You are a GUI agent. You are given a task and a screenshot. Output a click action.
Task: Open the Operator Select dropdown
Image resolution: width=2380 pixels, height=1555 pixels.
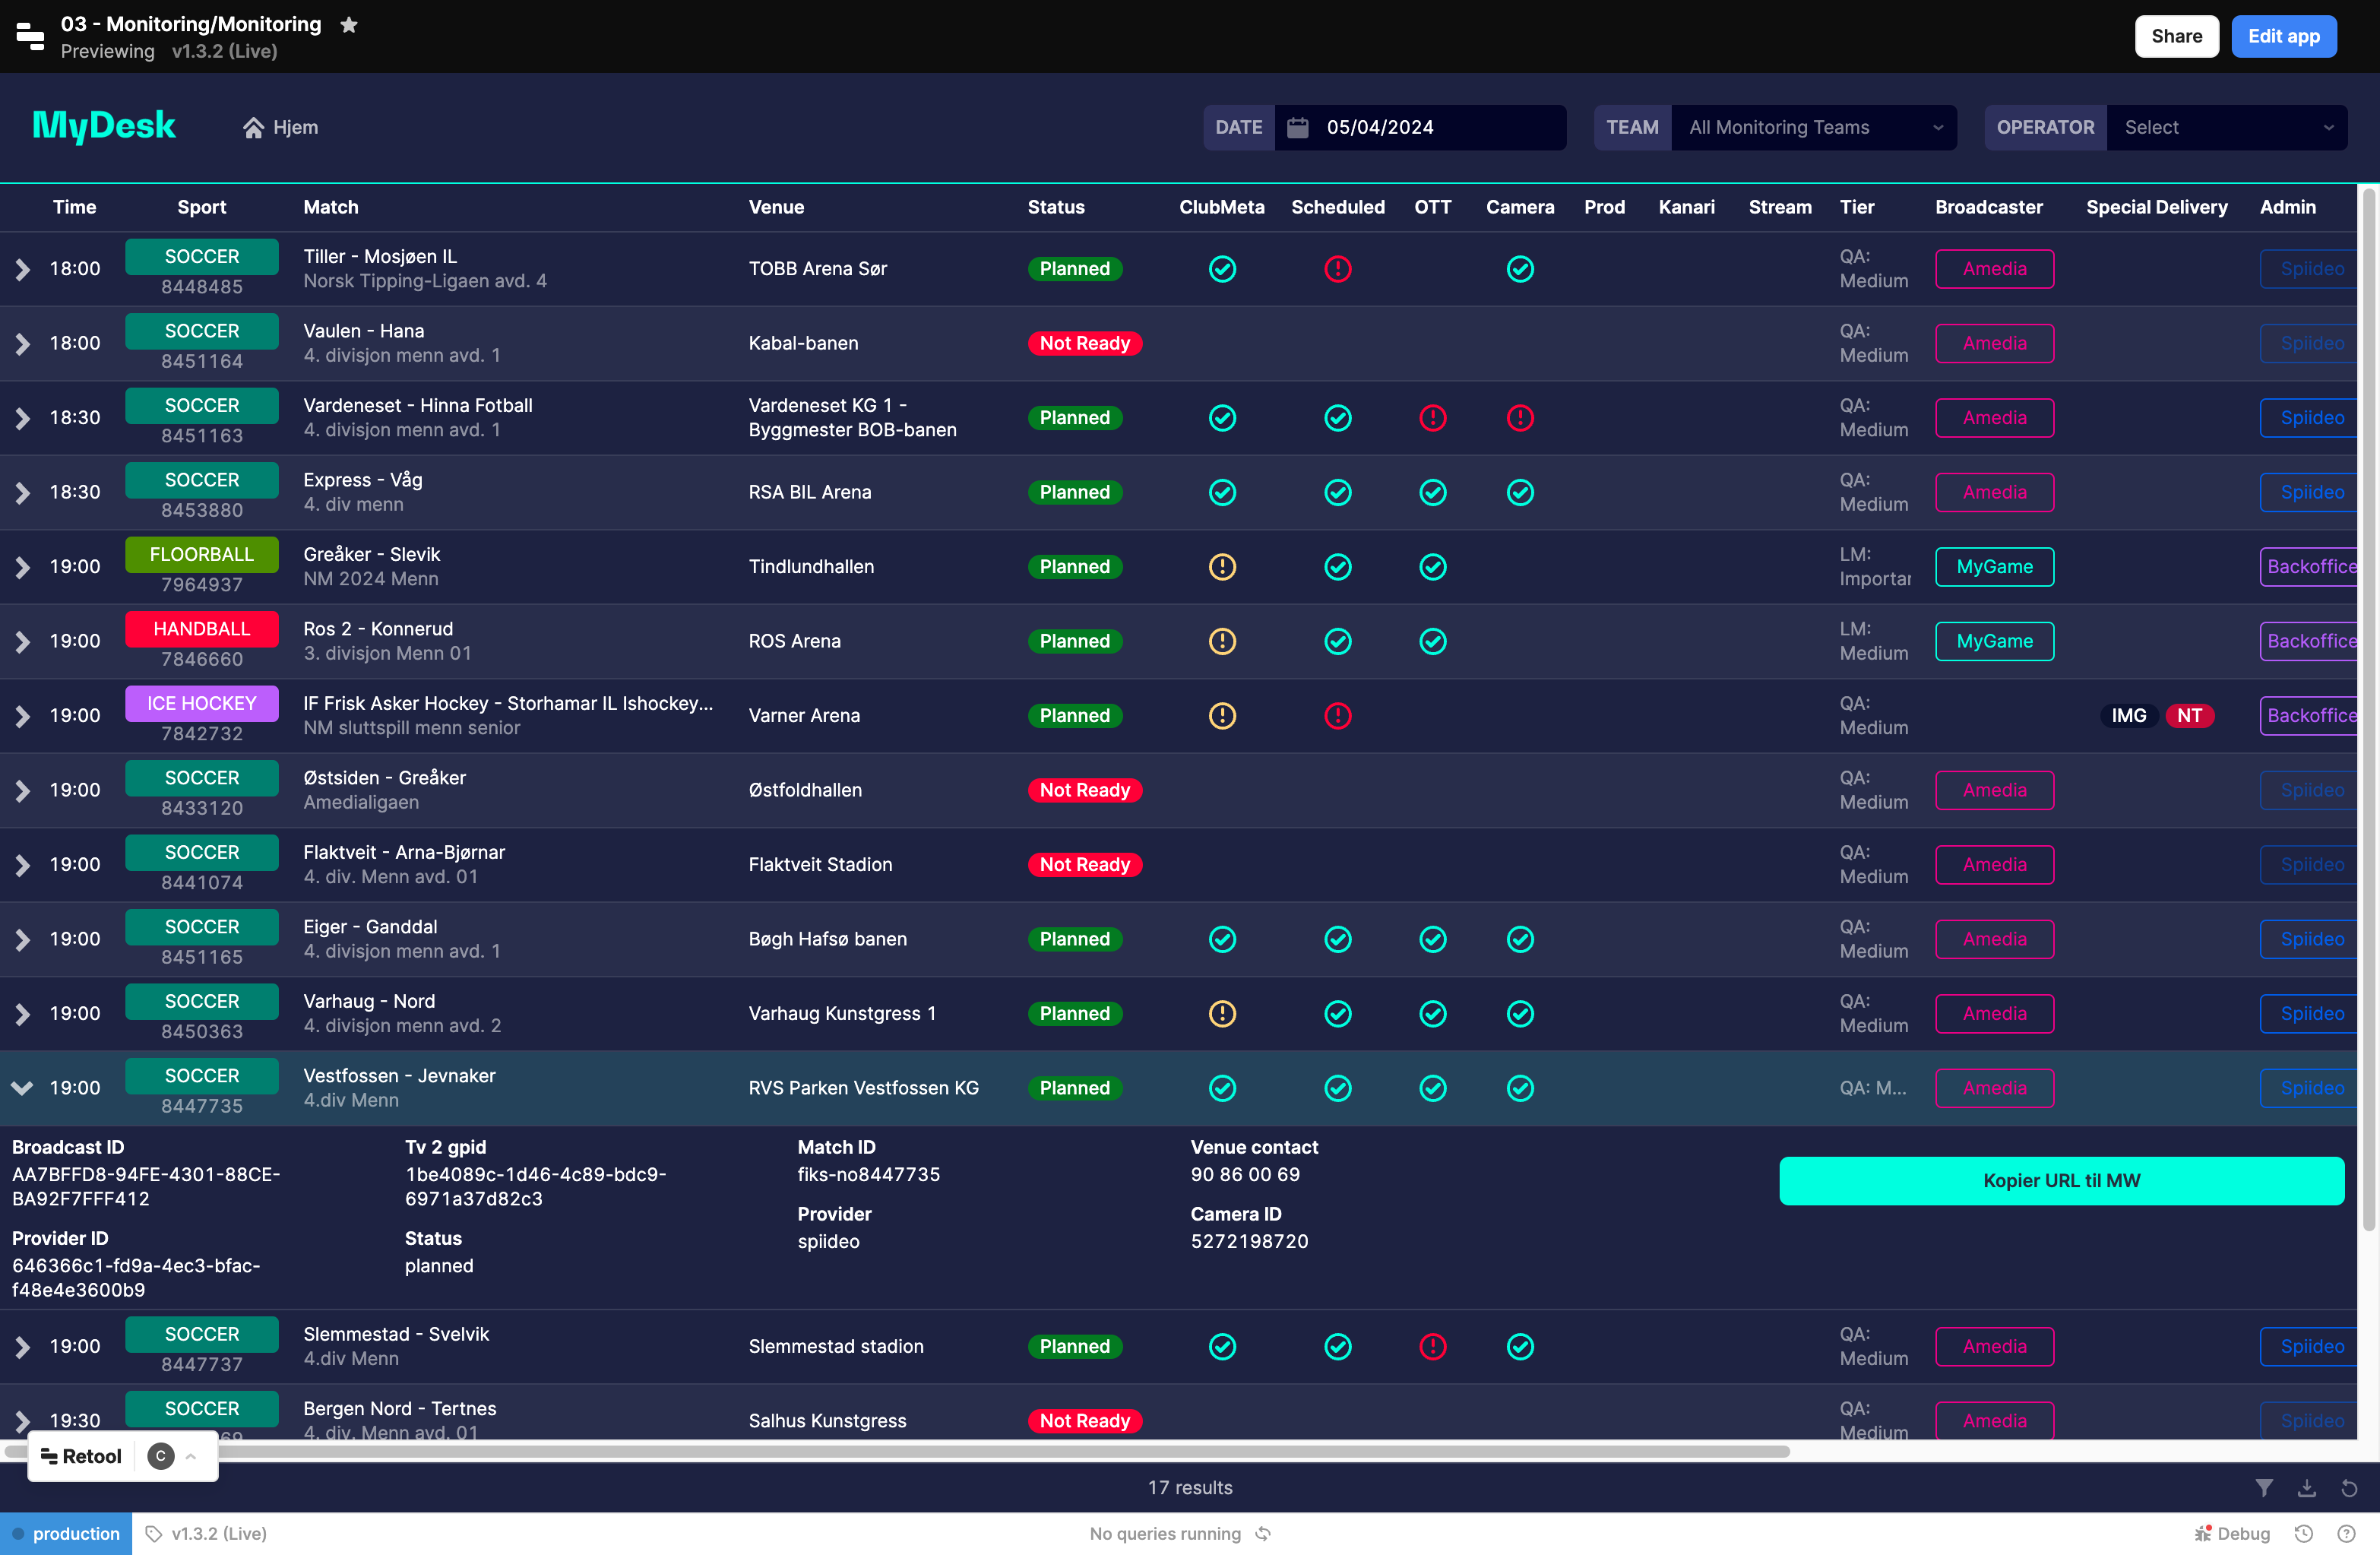2227,128
